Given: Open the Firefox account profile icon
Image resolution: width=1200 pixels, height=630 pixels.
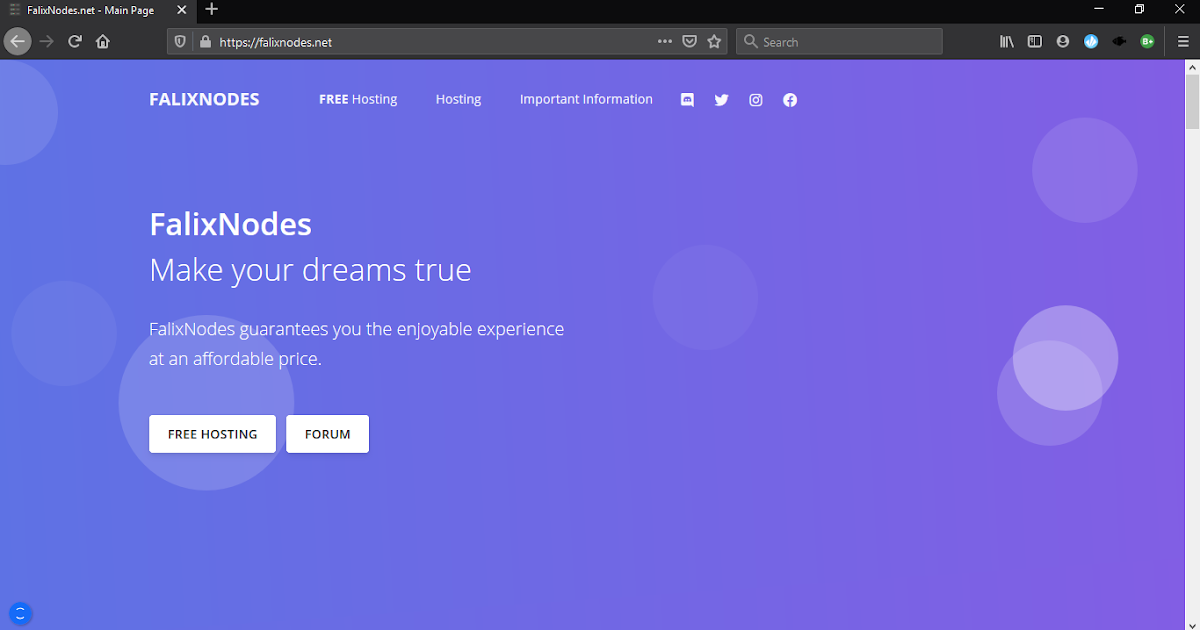Looking at the screenshot, I should pos(1062,41).
